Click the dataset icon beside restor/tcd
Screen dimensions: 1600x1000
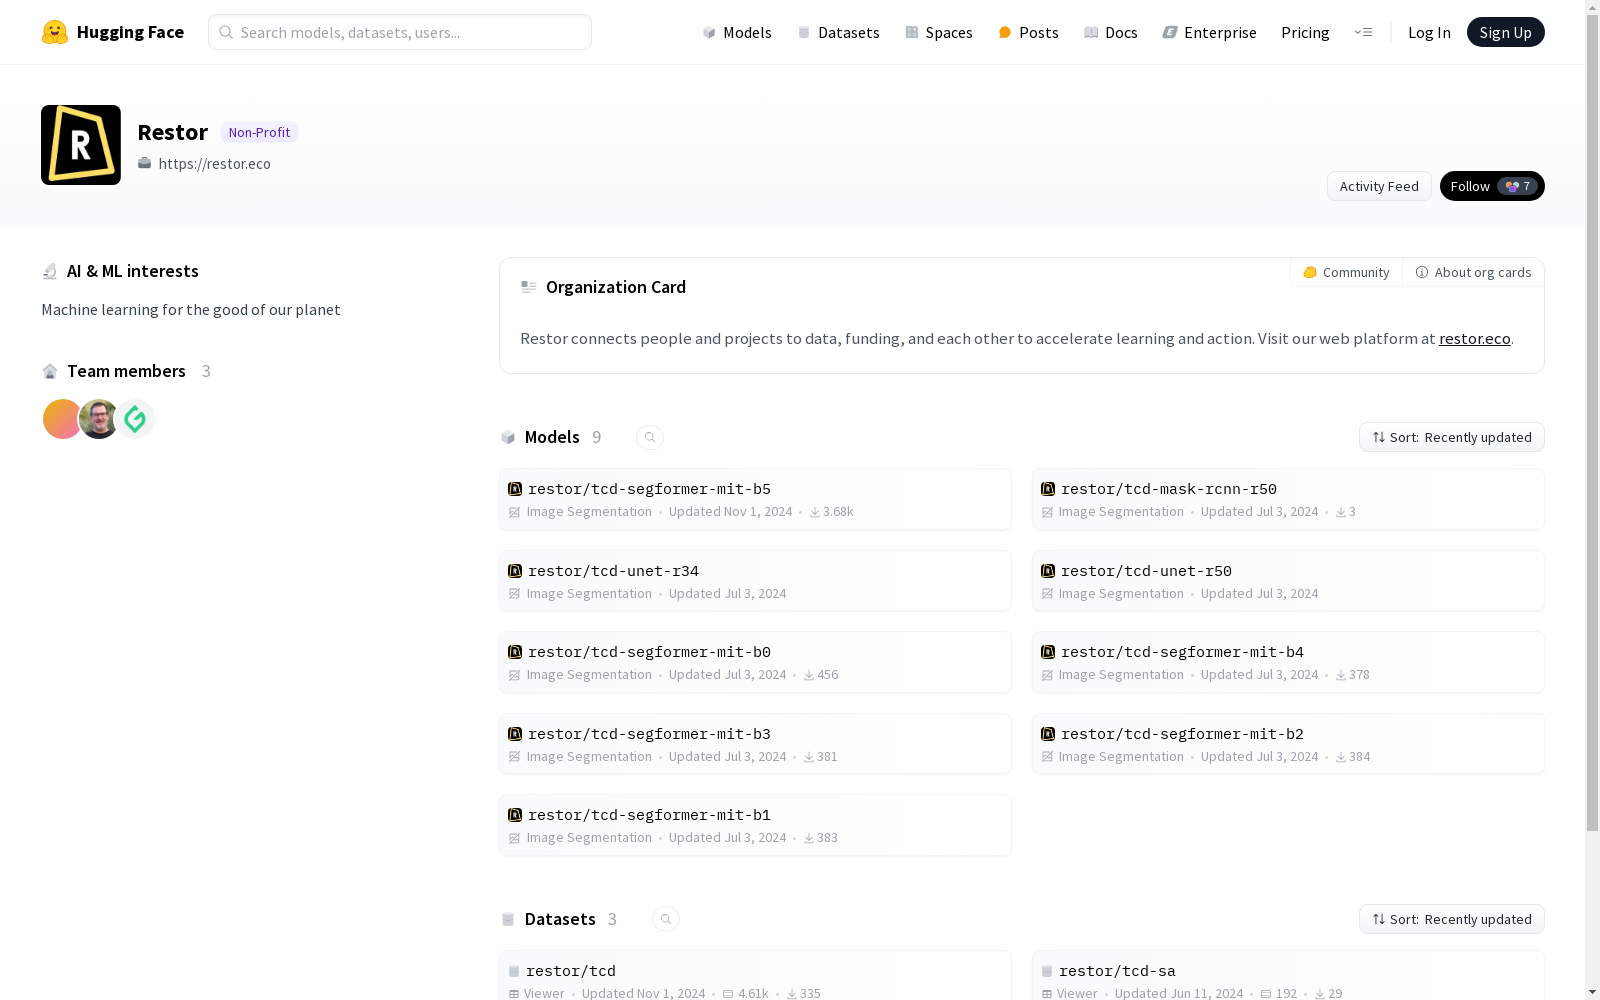click(514, 971)
